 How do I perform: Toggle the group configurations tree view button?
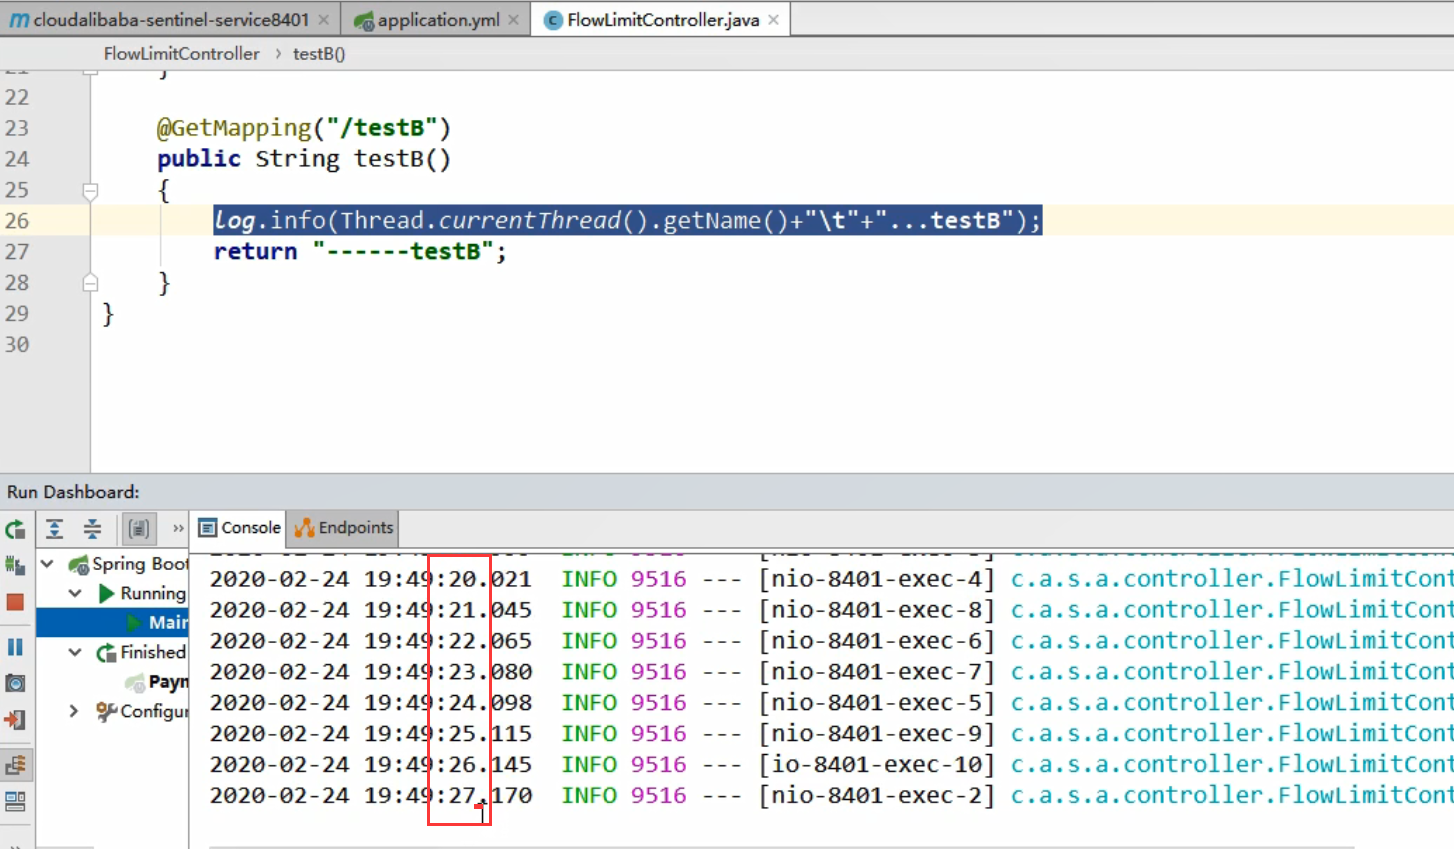[15, 766]
